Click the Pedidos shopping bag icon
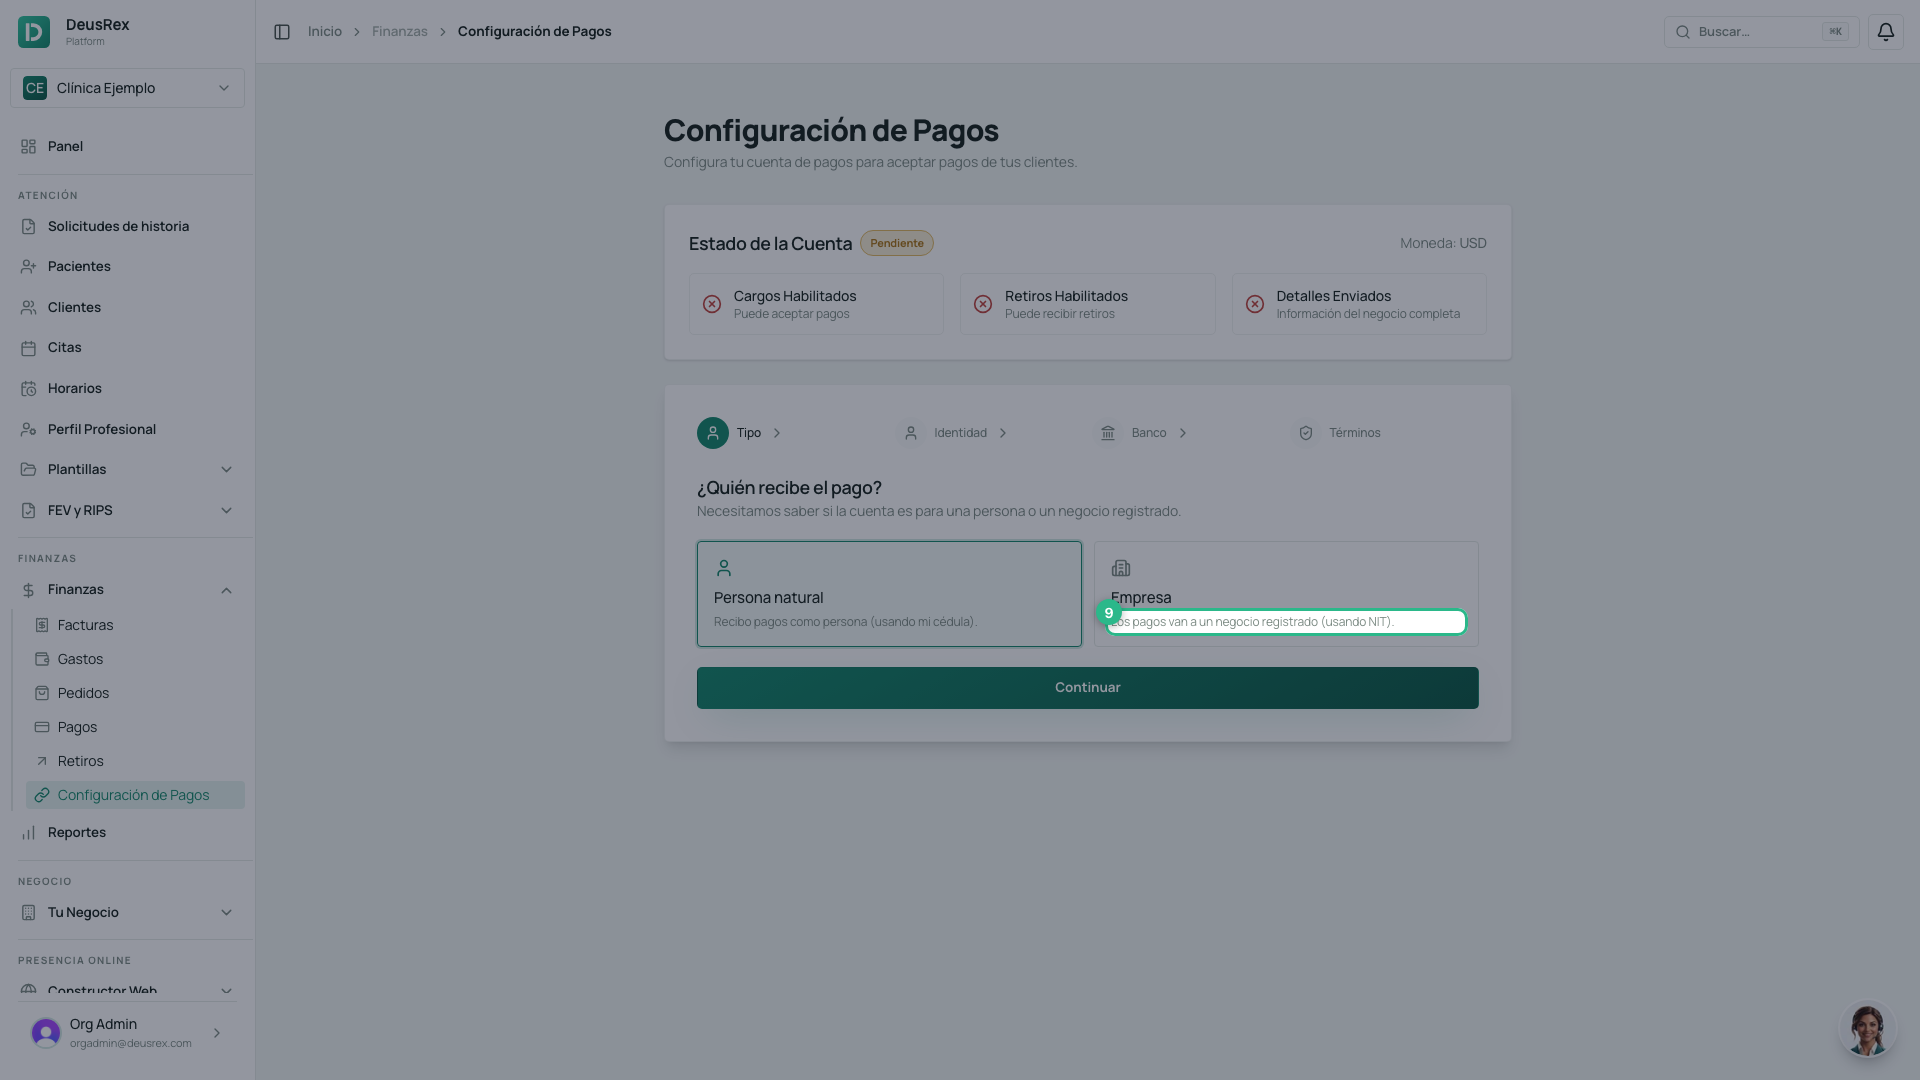The height and width of the screenshot is (1080, 1920). (42, 694)
